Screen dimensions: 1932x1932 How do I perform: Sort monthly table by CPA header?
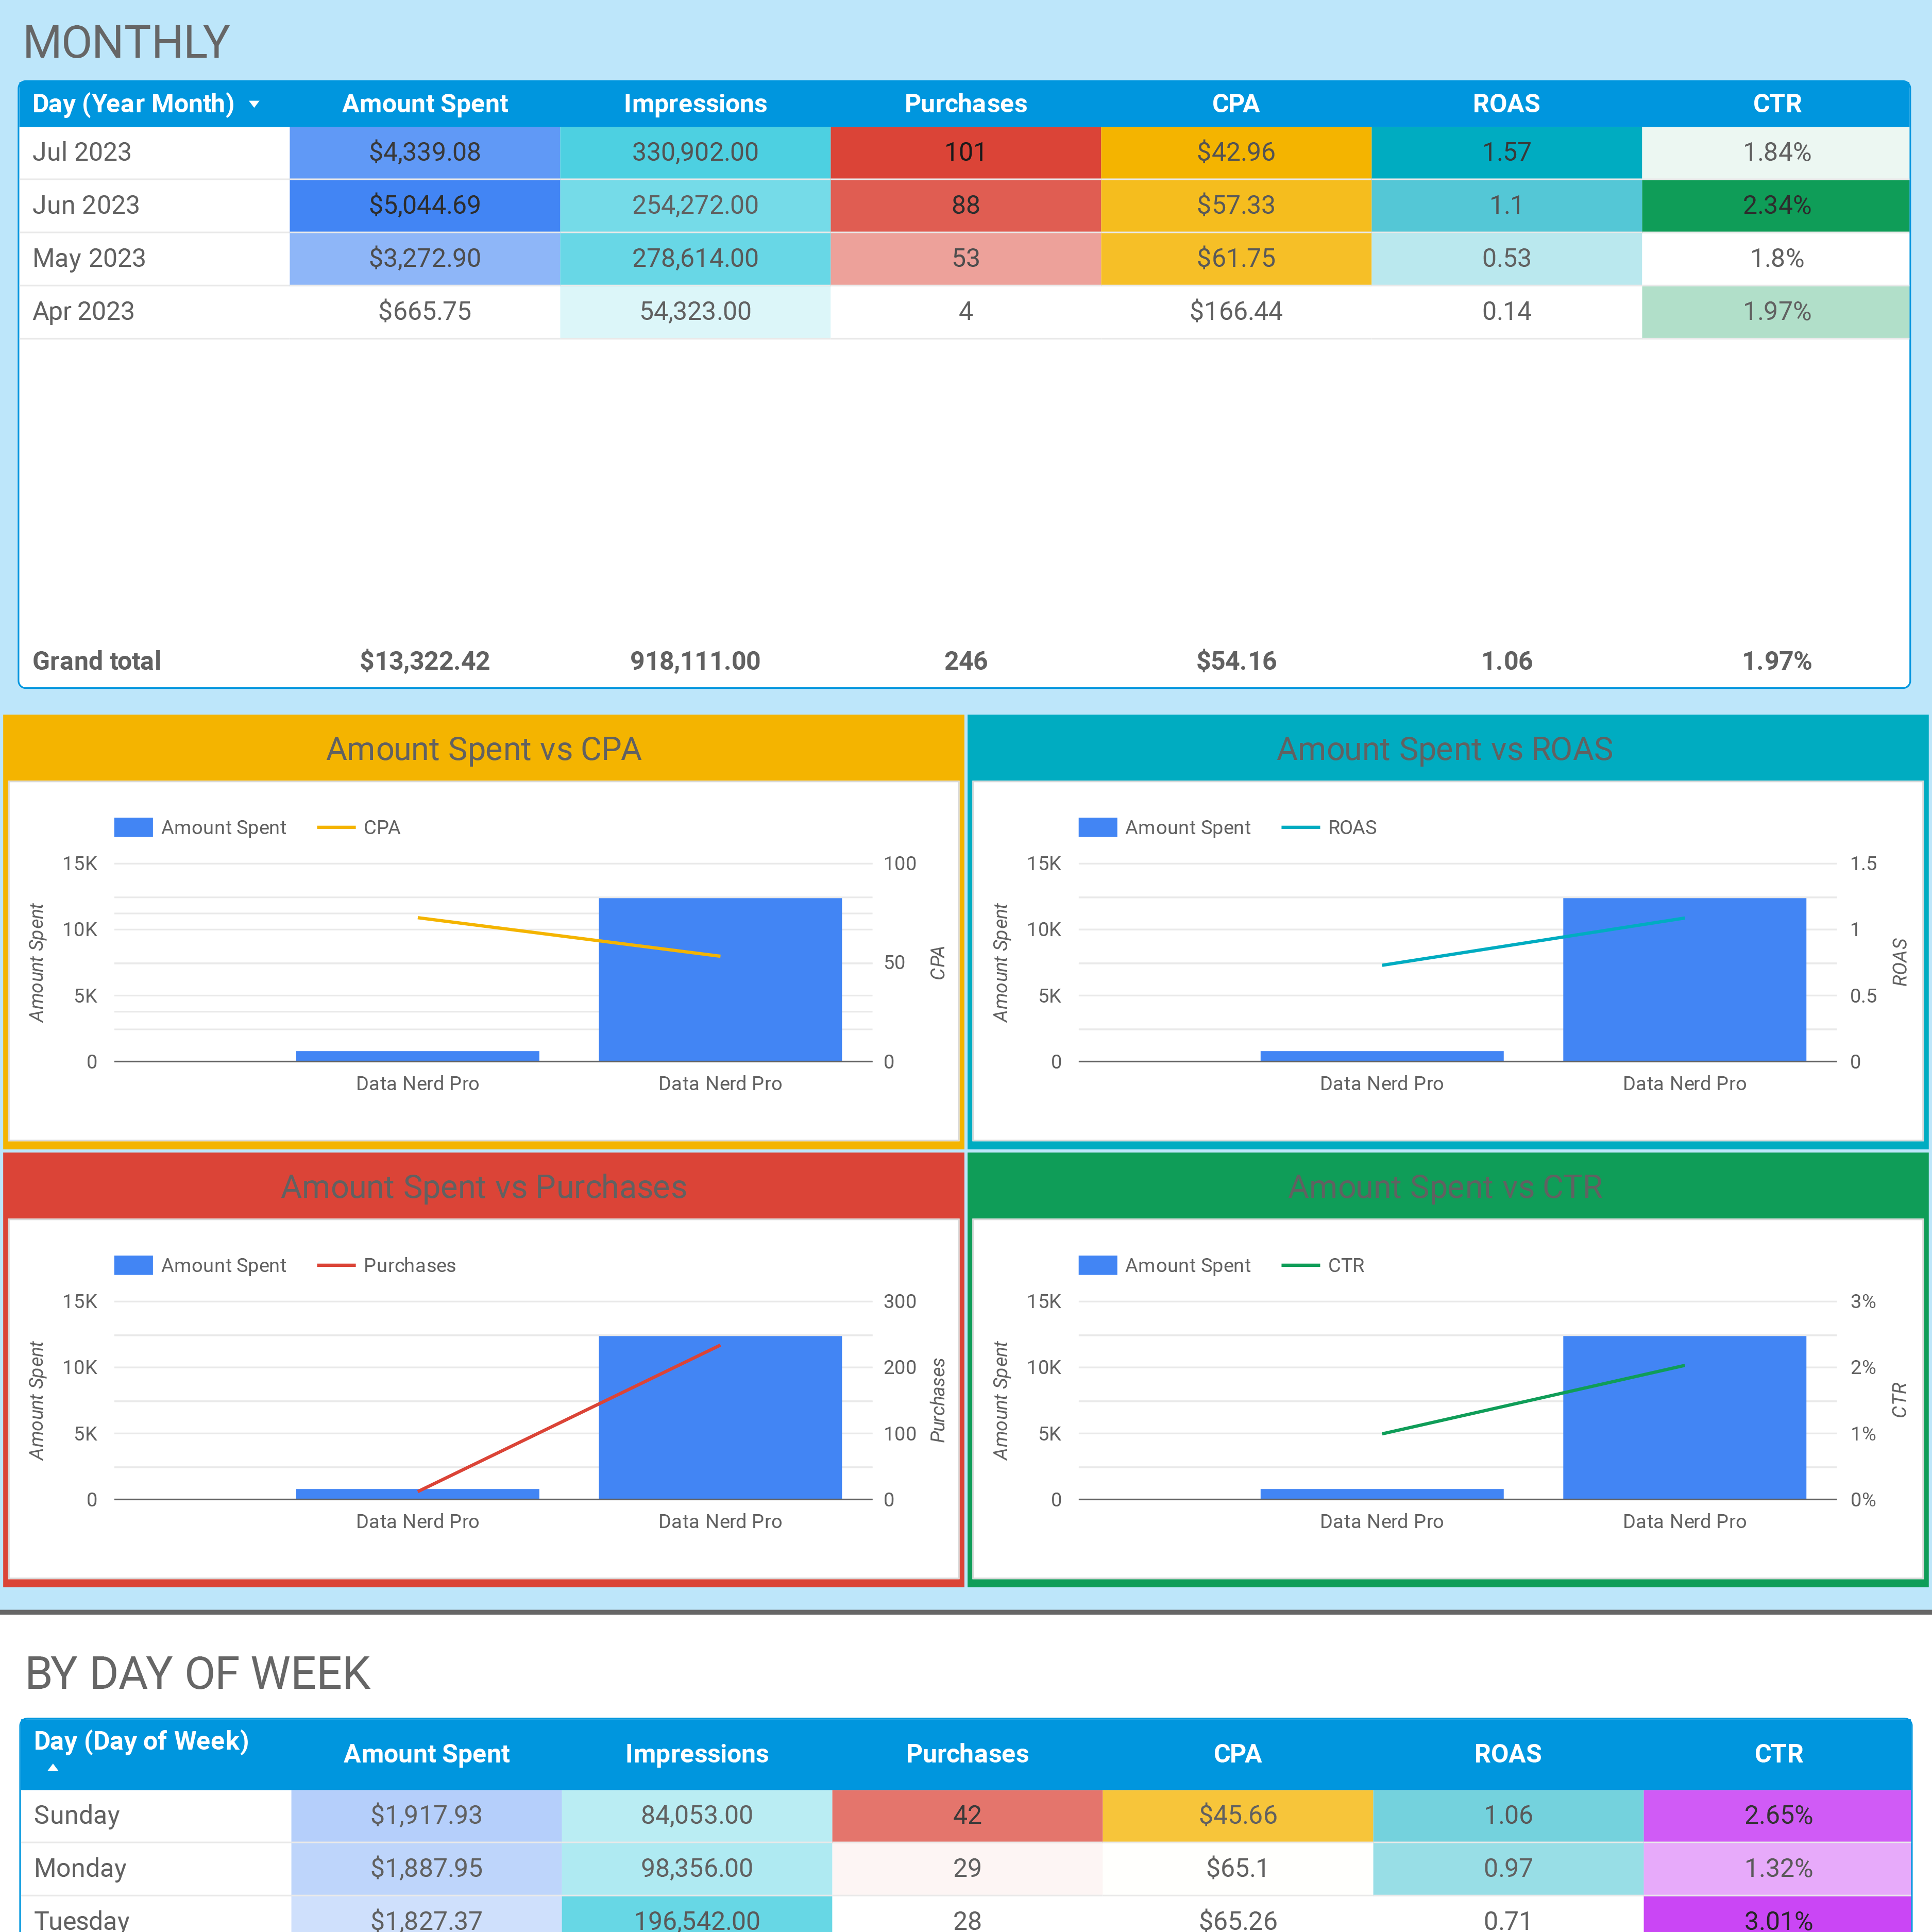(1235, 104)
